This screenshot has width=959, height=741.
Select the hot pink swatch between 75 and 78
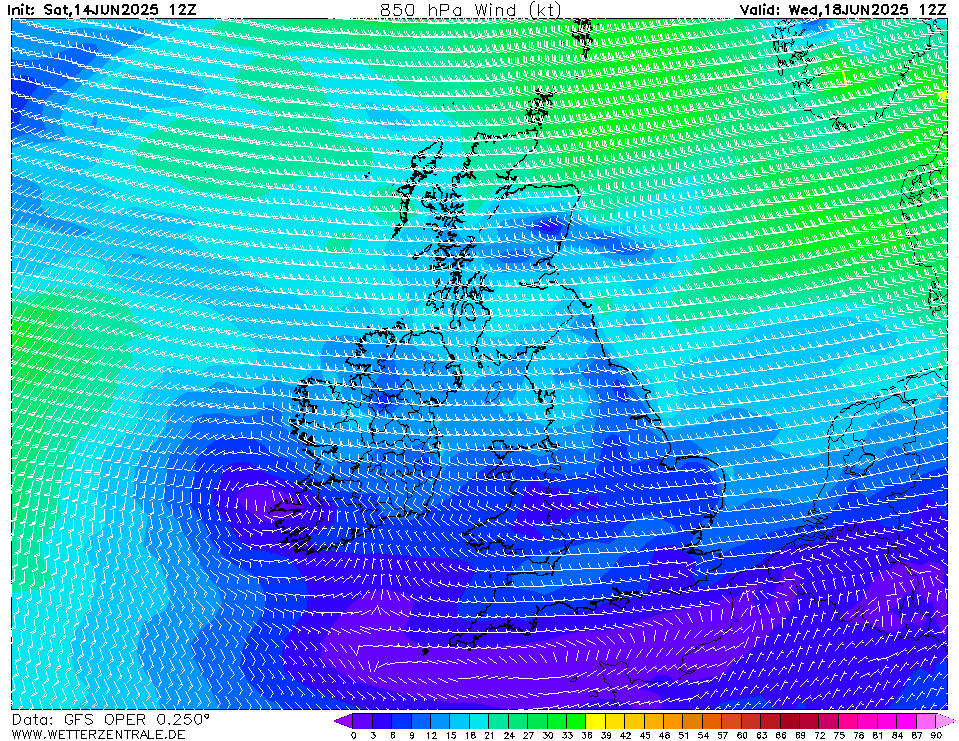coord(848,721)
